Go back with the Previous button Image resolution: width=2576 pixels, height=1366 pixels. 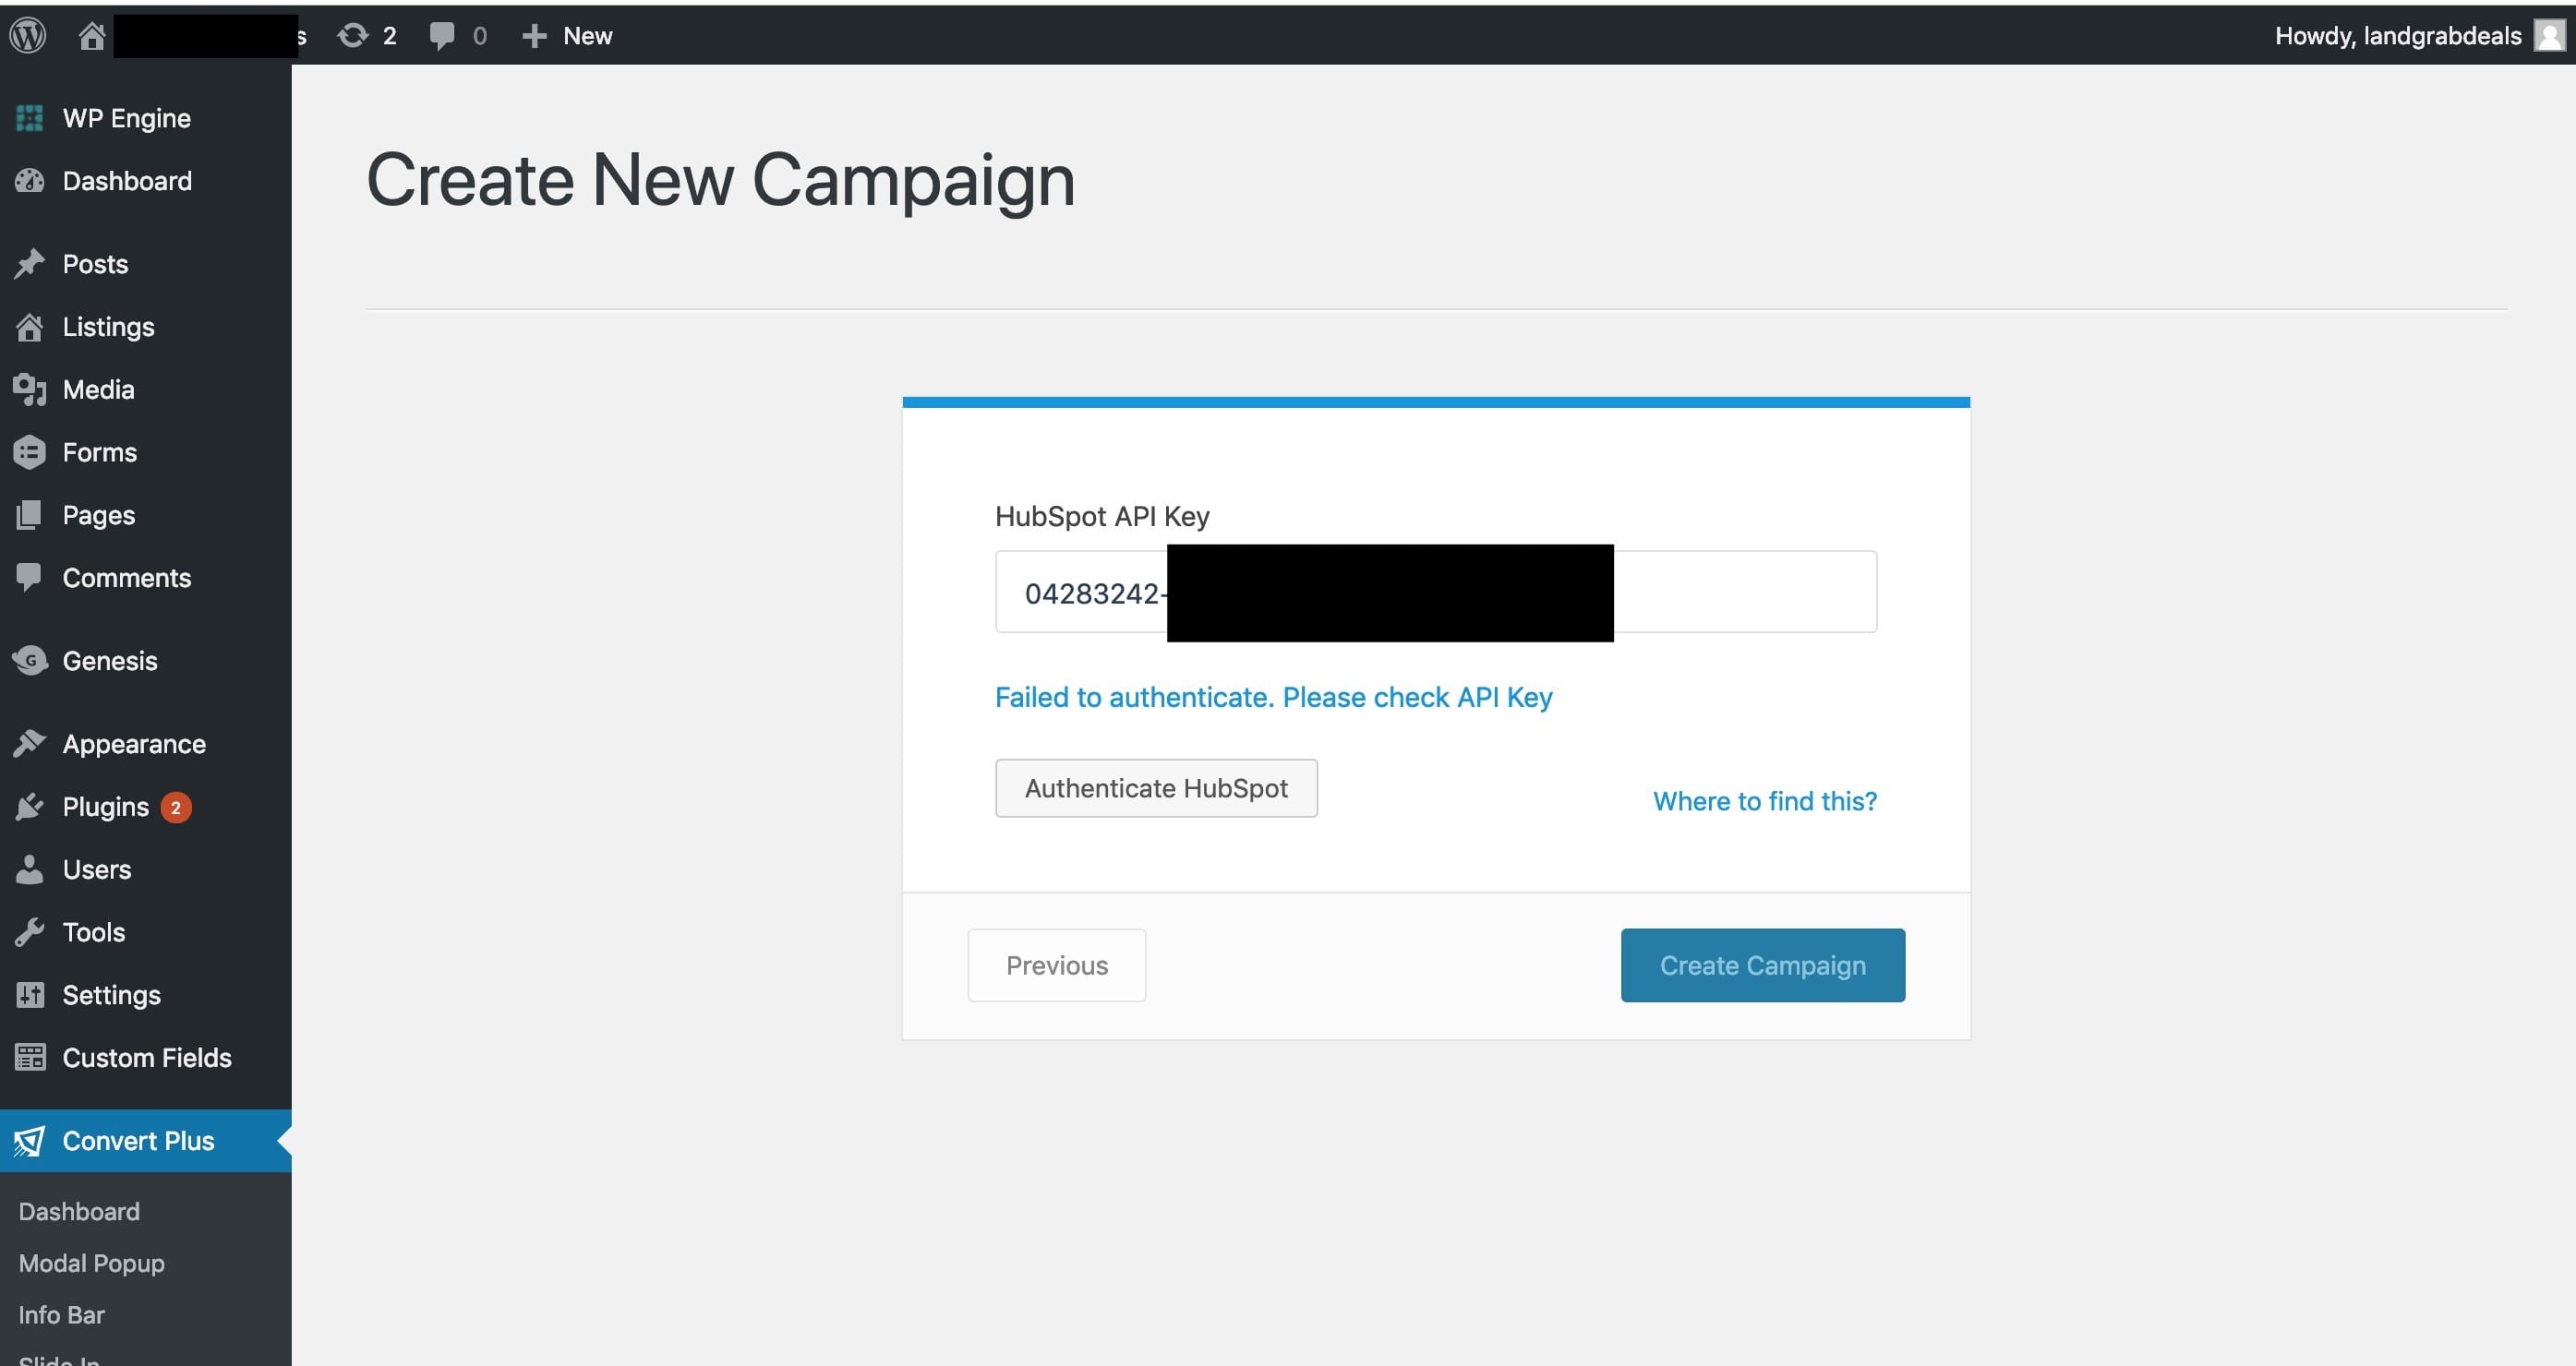[x=1057, y=965]
